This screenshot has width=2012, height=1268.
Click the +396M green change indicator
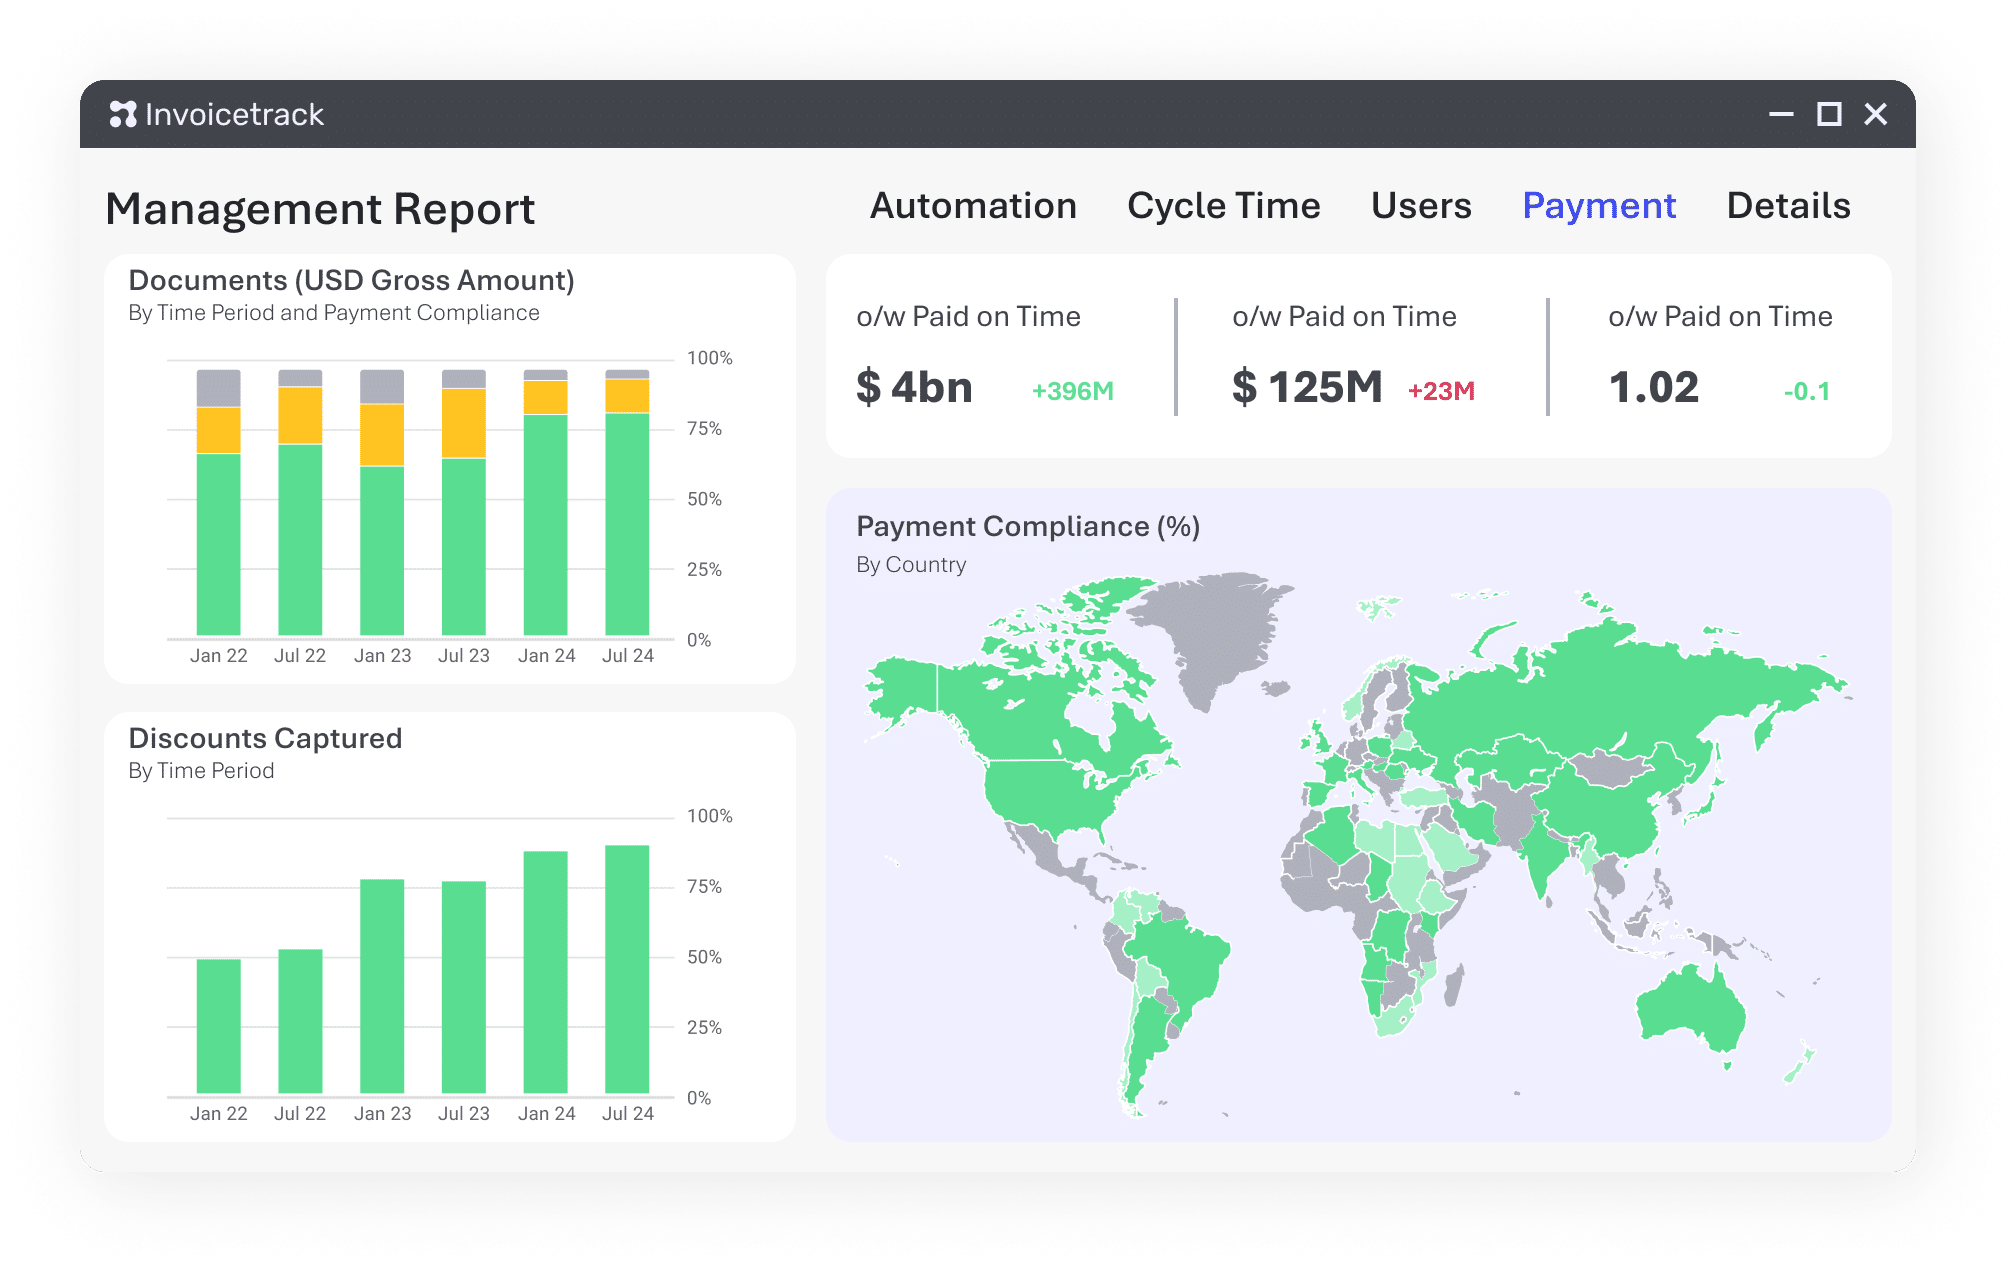tap(1072, 391)
